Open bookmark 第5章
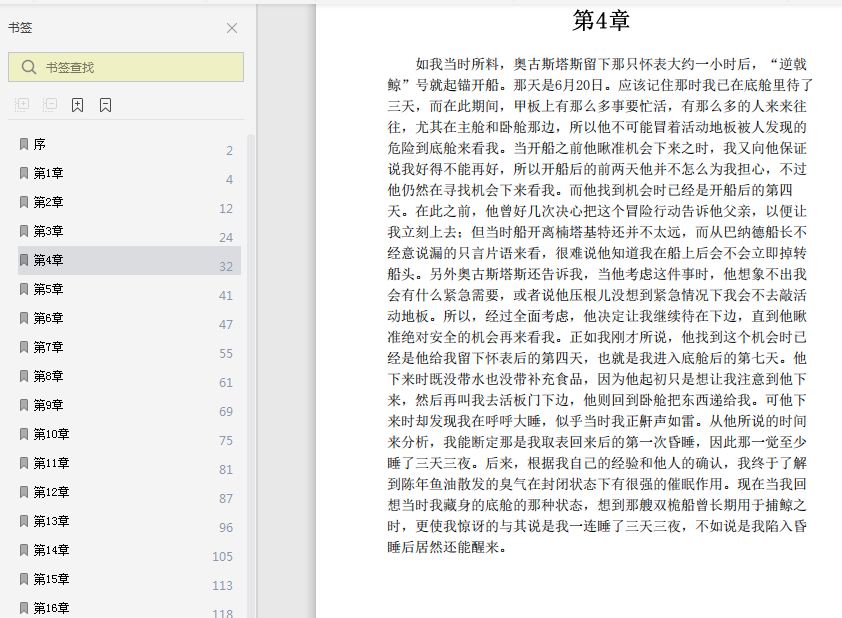 tap(129, 289)
